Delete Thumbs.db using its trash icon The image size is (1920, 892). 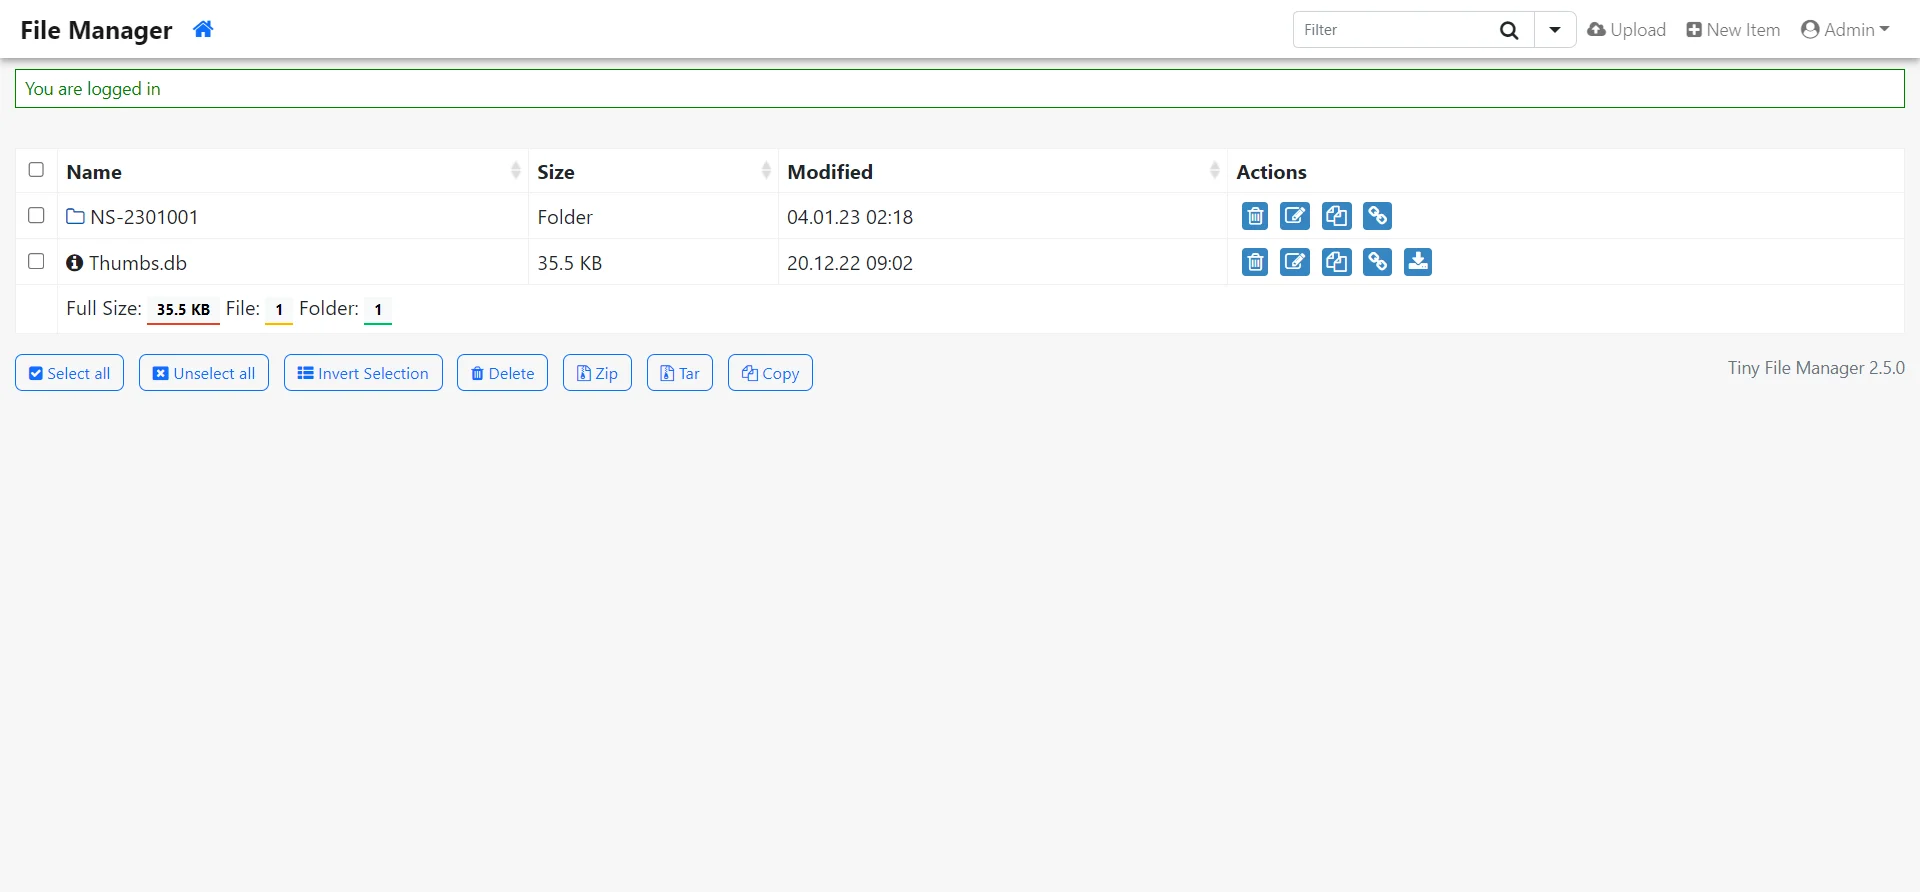(x=1254, y=262)
